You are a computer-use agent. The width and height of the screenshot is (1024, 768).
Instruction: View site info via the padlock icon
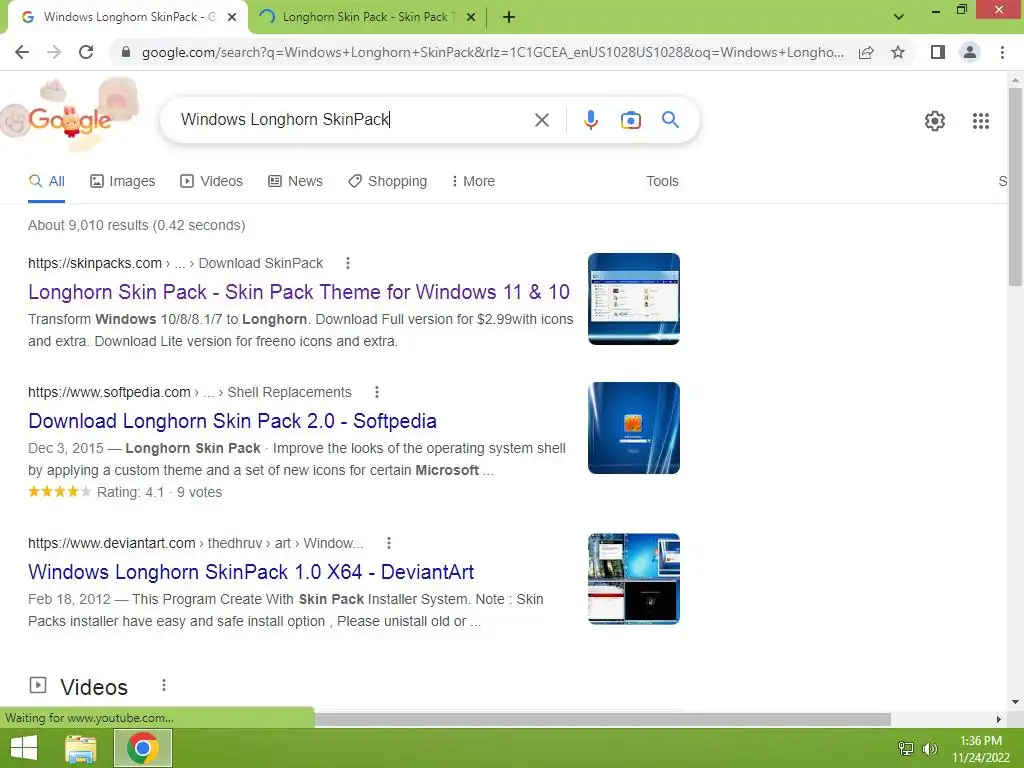point(126,52)
